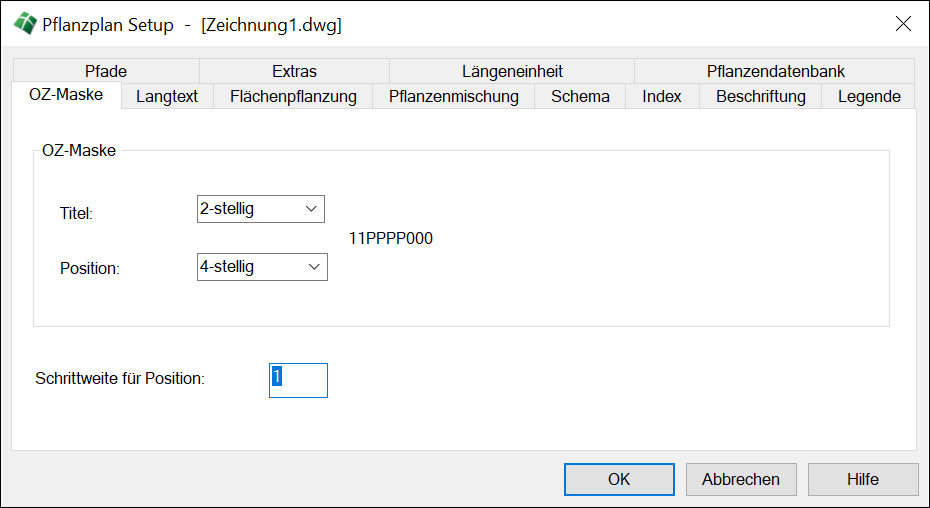Confirm with the OK button
Viewport: 930px width, 508px height.
pyautogui.click(x=619, y=479)
